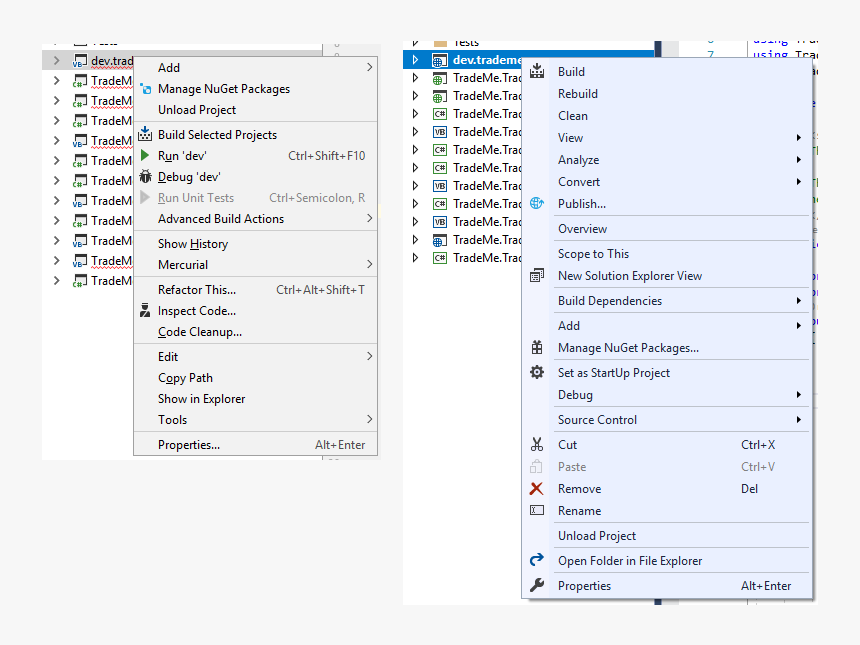Click the Rename icon
This screenshot has height=645, width=860.
(537, 511)
